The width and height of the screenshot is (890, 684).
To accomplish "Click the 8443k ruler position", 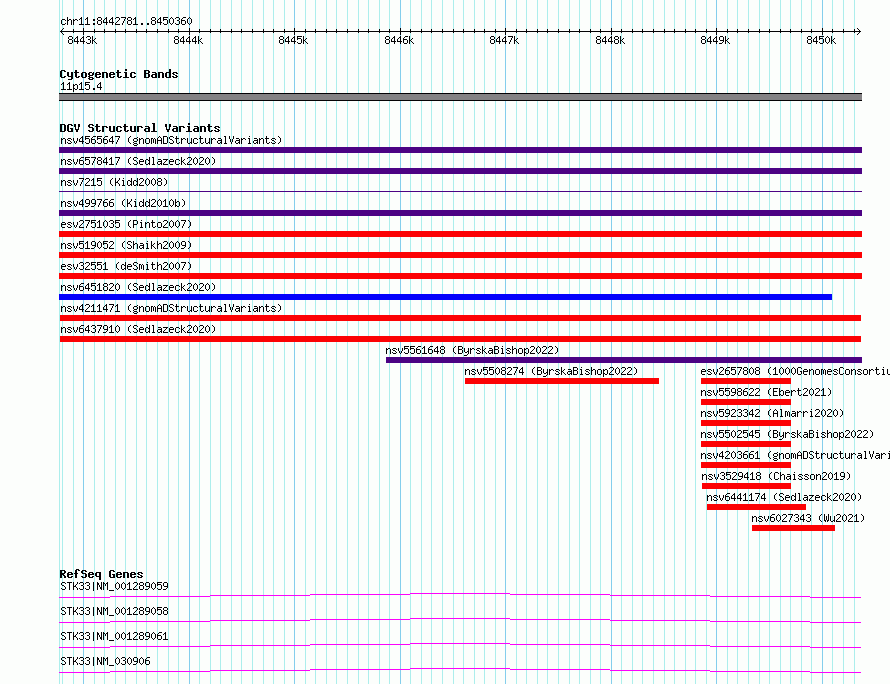I will [82, 40].
